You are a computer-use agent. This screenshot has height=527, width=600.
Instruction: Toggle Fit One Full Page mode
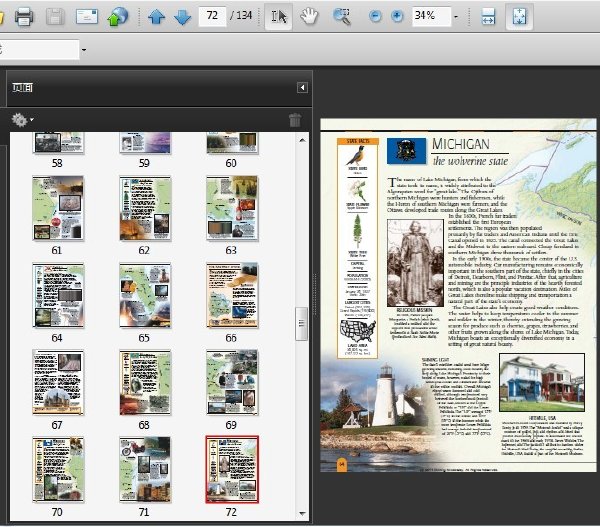point(519,16)
